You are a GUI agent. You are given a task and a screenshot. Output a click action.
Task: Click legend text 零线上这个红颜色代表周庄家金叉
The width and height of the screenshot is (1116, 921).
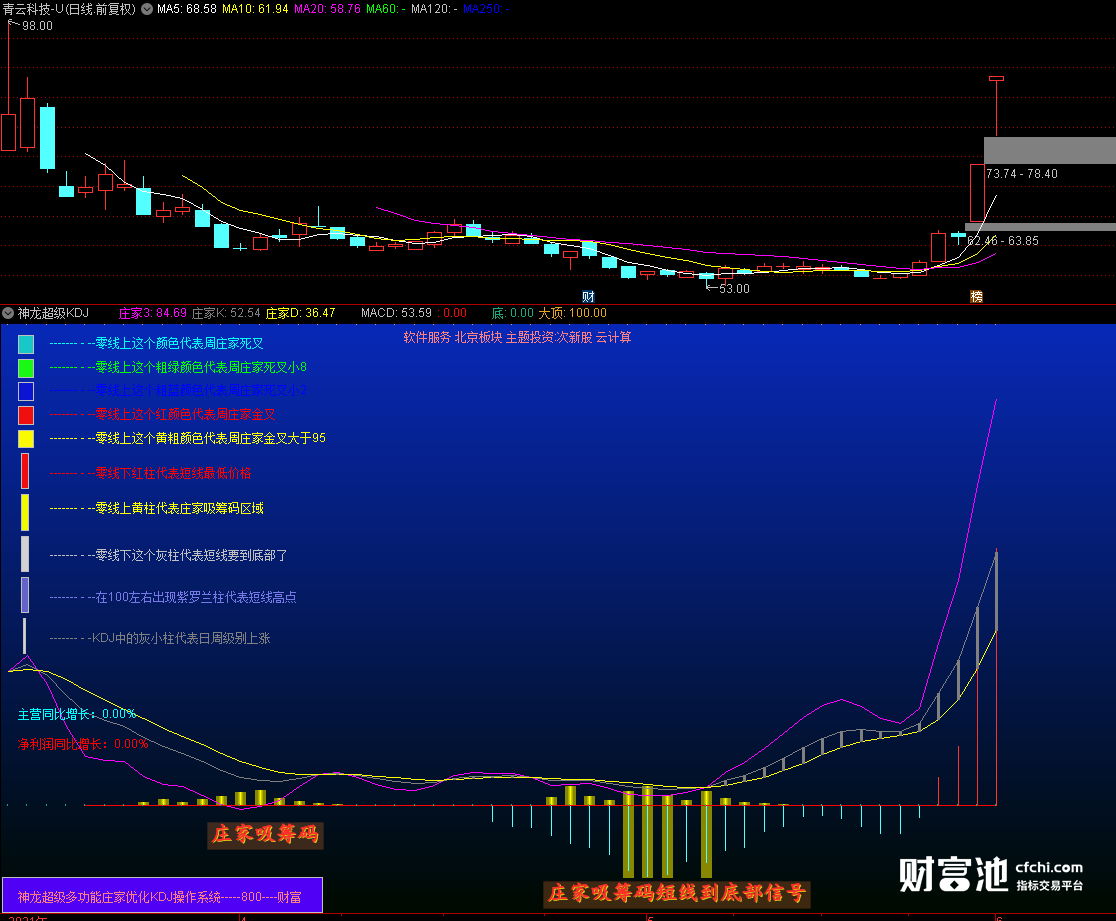[185, 414]
